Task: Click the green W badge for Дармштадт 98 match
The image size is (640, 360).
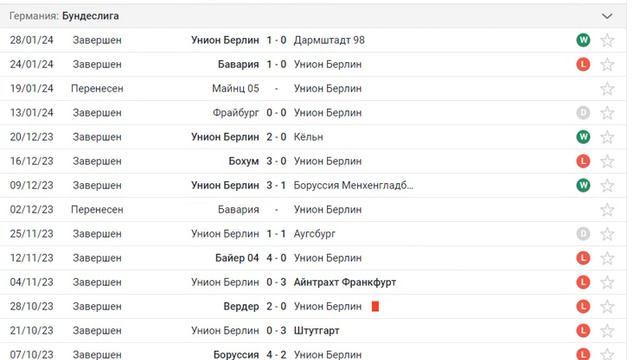Action: coord(583,40)
